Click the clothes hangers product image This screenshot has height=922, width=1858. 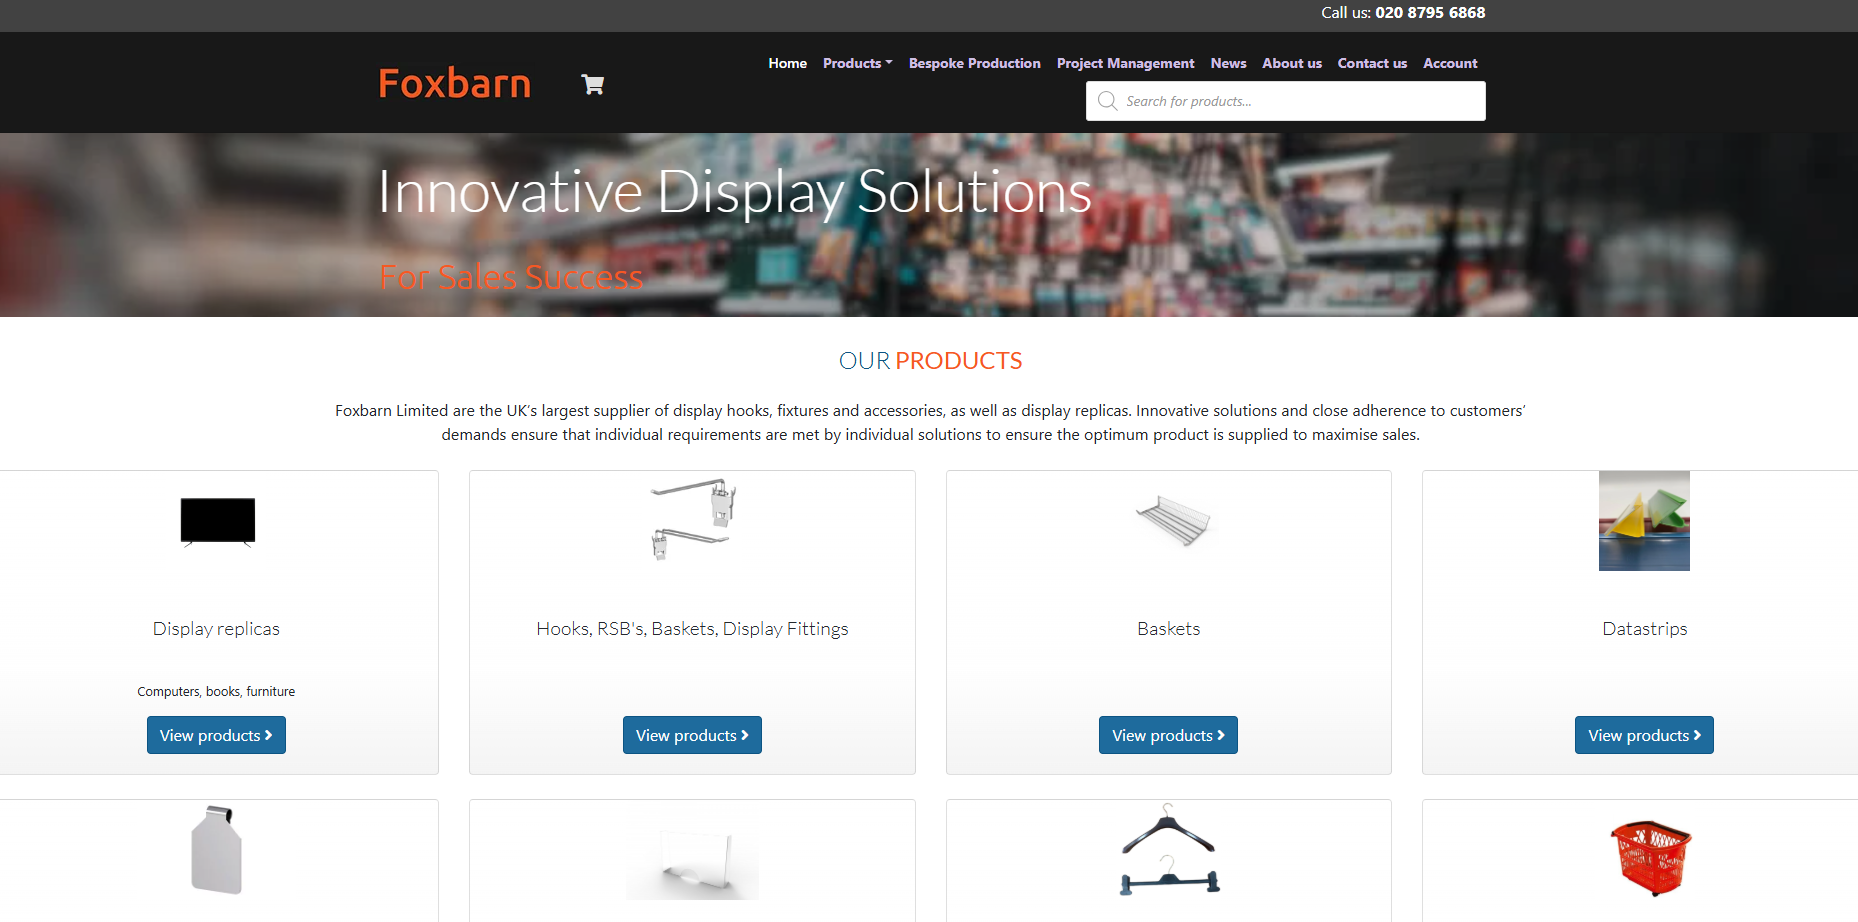click(x=1168, y=851)
